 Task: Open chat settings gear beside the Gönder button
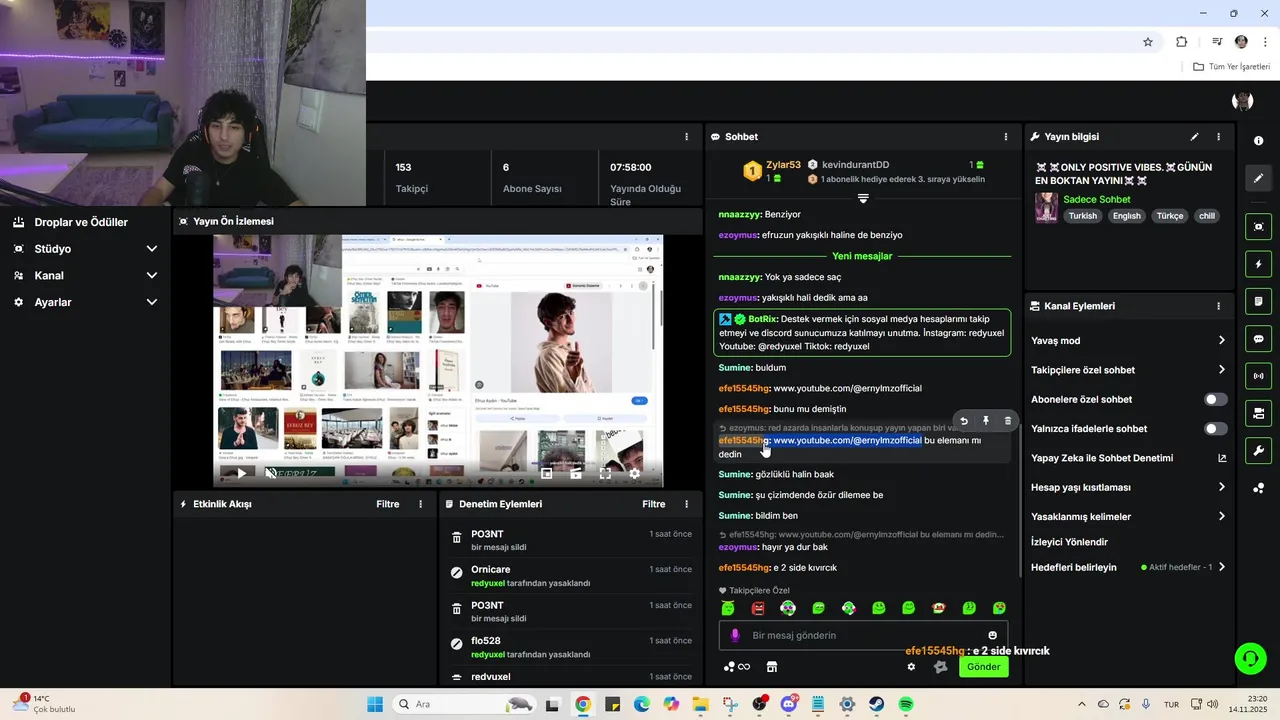click(911, 667)
